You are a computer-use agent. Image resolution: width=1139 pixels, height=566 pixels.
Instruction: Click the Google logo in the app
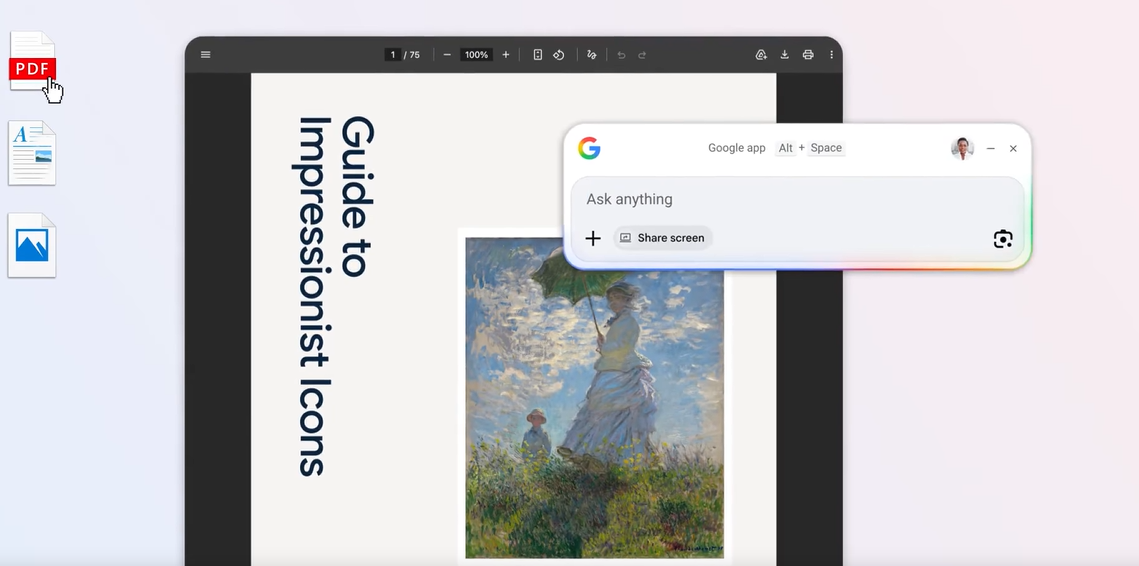(589, 148)
